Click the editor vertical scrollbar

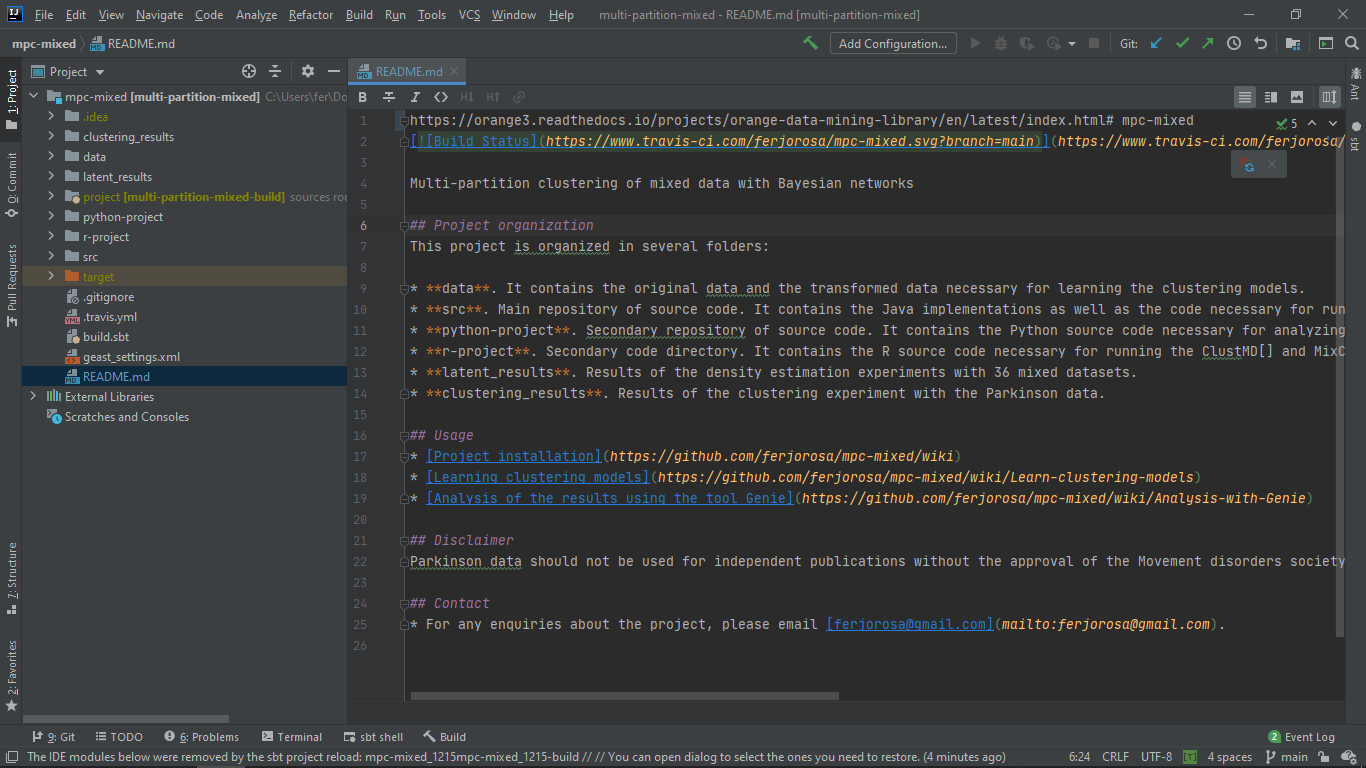1341,375
